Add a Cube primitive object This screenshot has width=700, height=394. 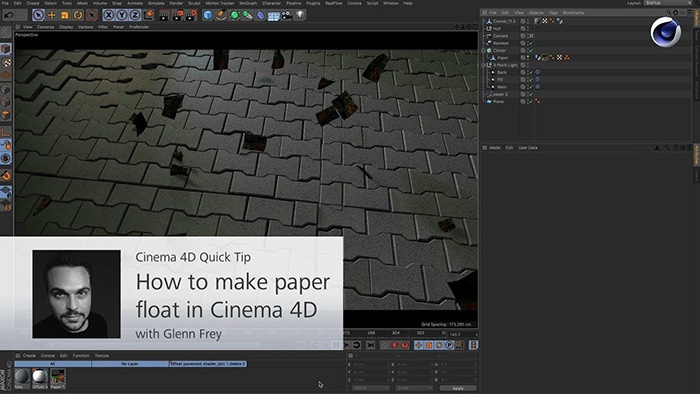[208, 15]
